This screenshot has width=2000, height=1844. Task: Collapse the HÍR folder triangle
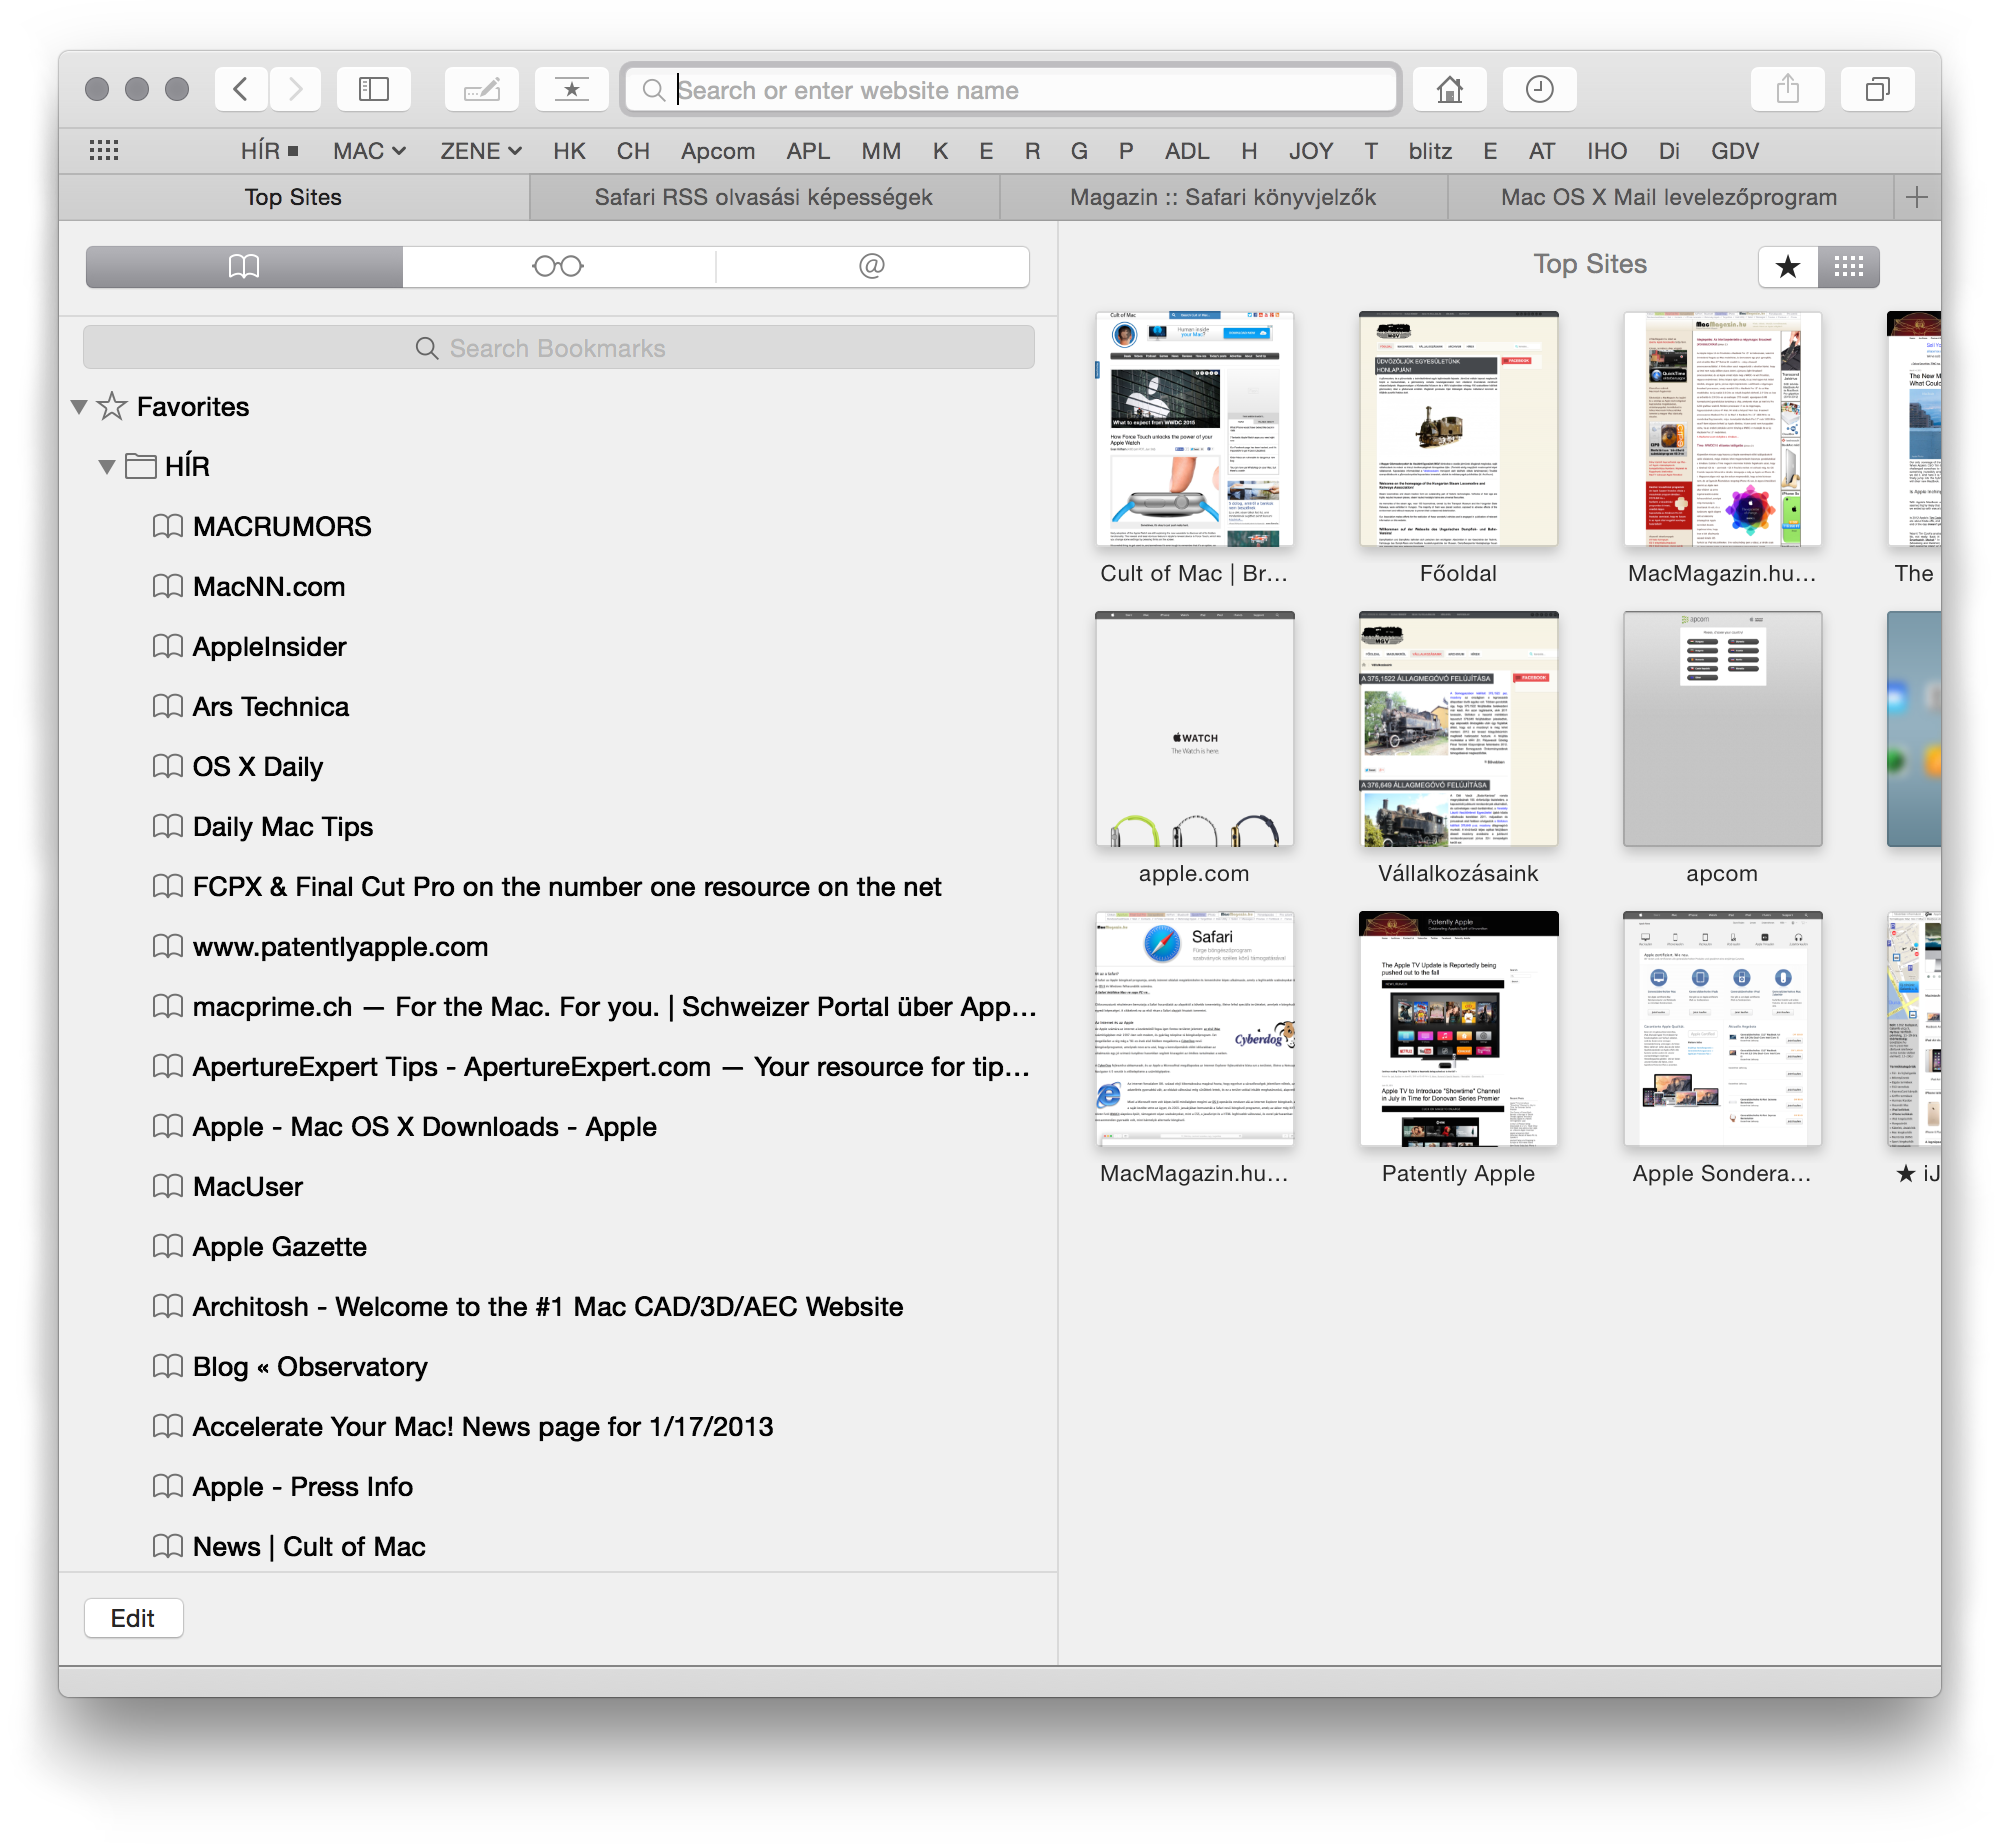pos(107,467)
